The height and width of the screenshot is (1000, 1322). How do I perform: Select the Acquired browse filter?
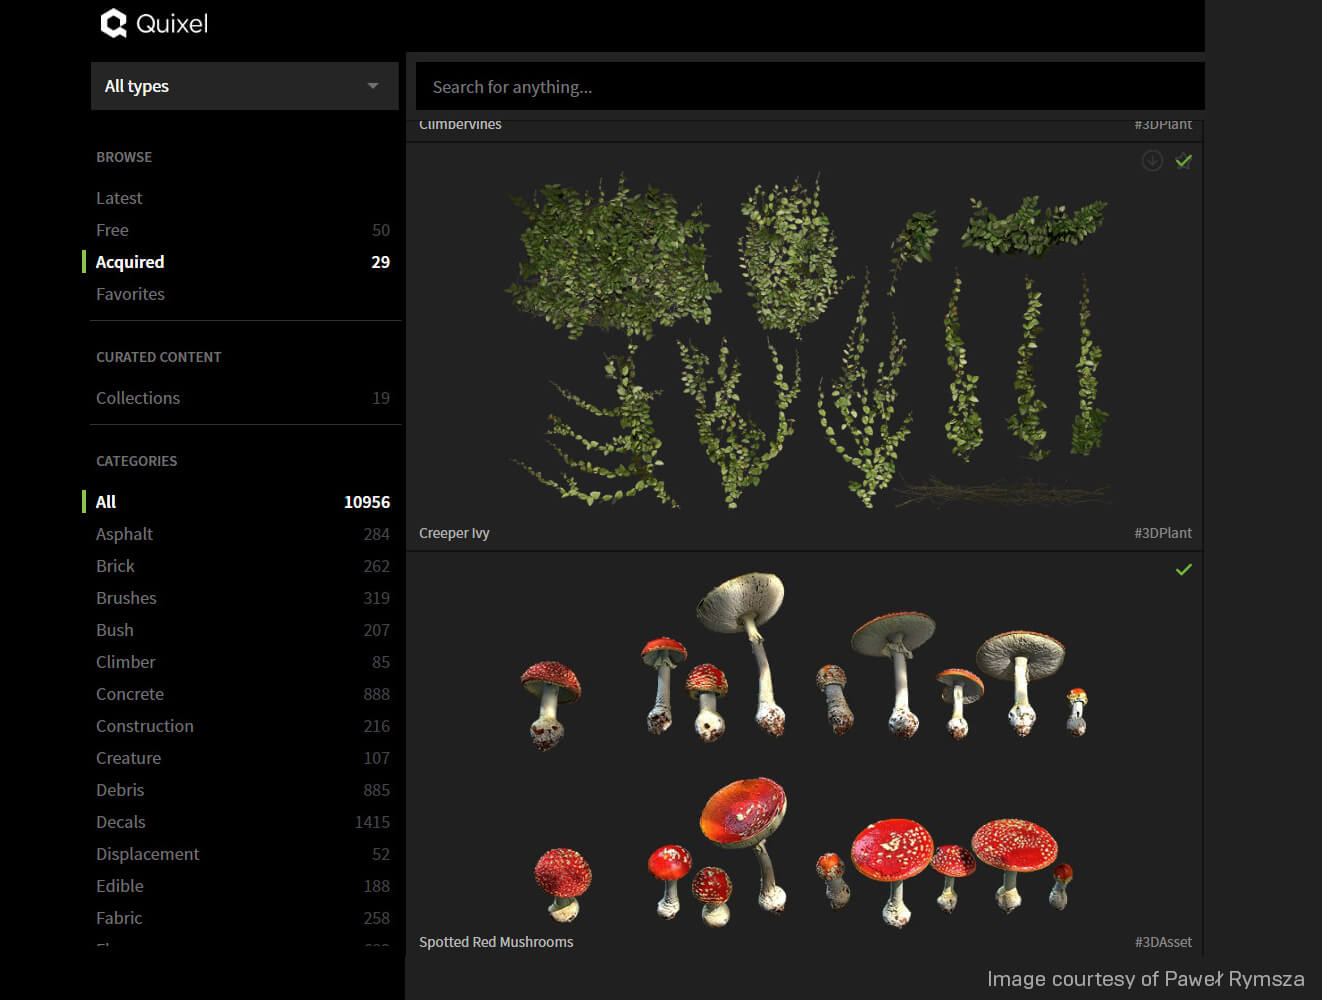pyautogui.click(x=130, y=262)
